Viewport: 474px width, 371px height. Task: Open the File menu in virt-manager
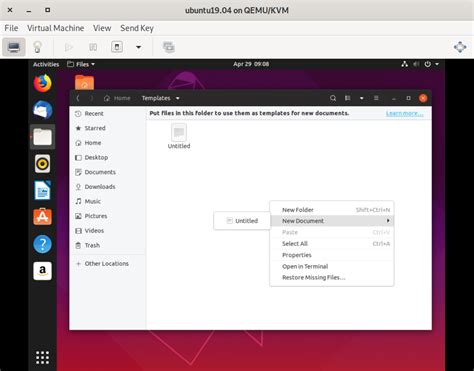[x=11, y=28]
